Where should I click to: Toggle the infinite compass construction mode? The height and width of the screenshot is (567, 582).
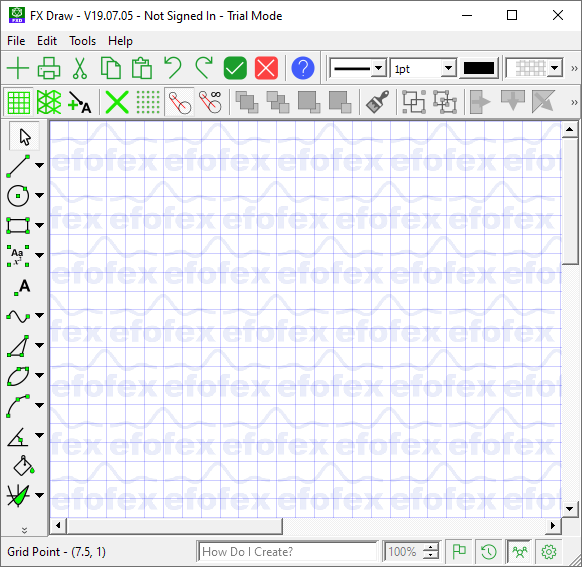(210, 102)
